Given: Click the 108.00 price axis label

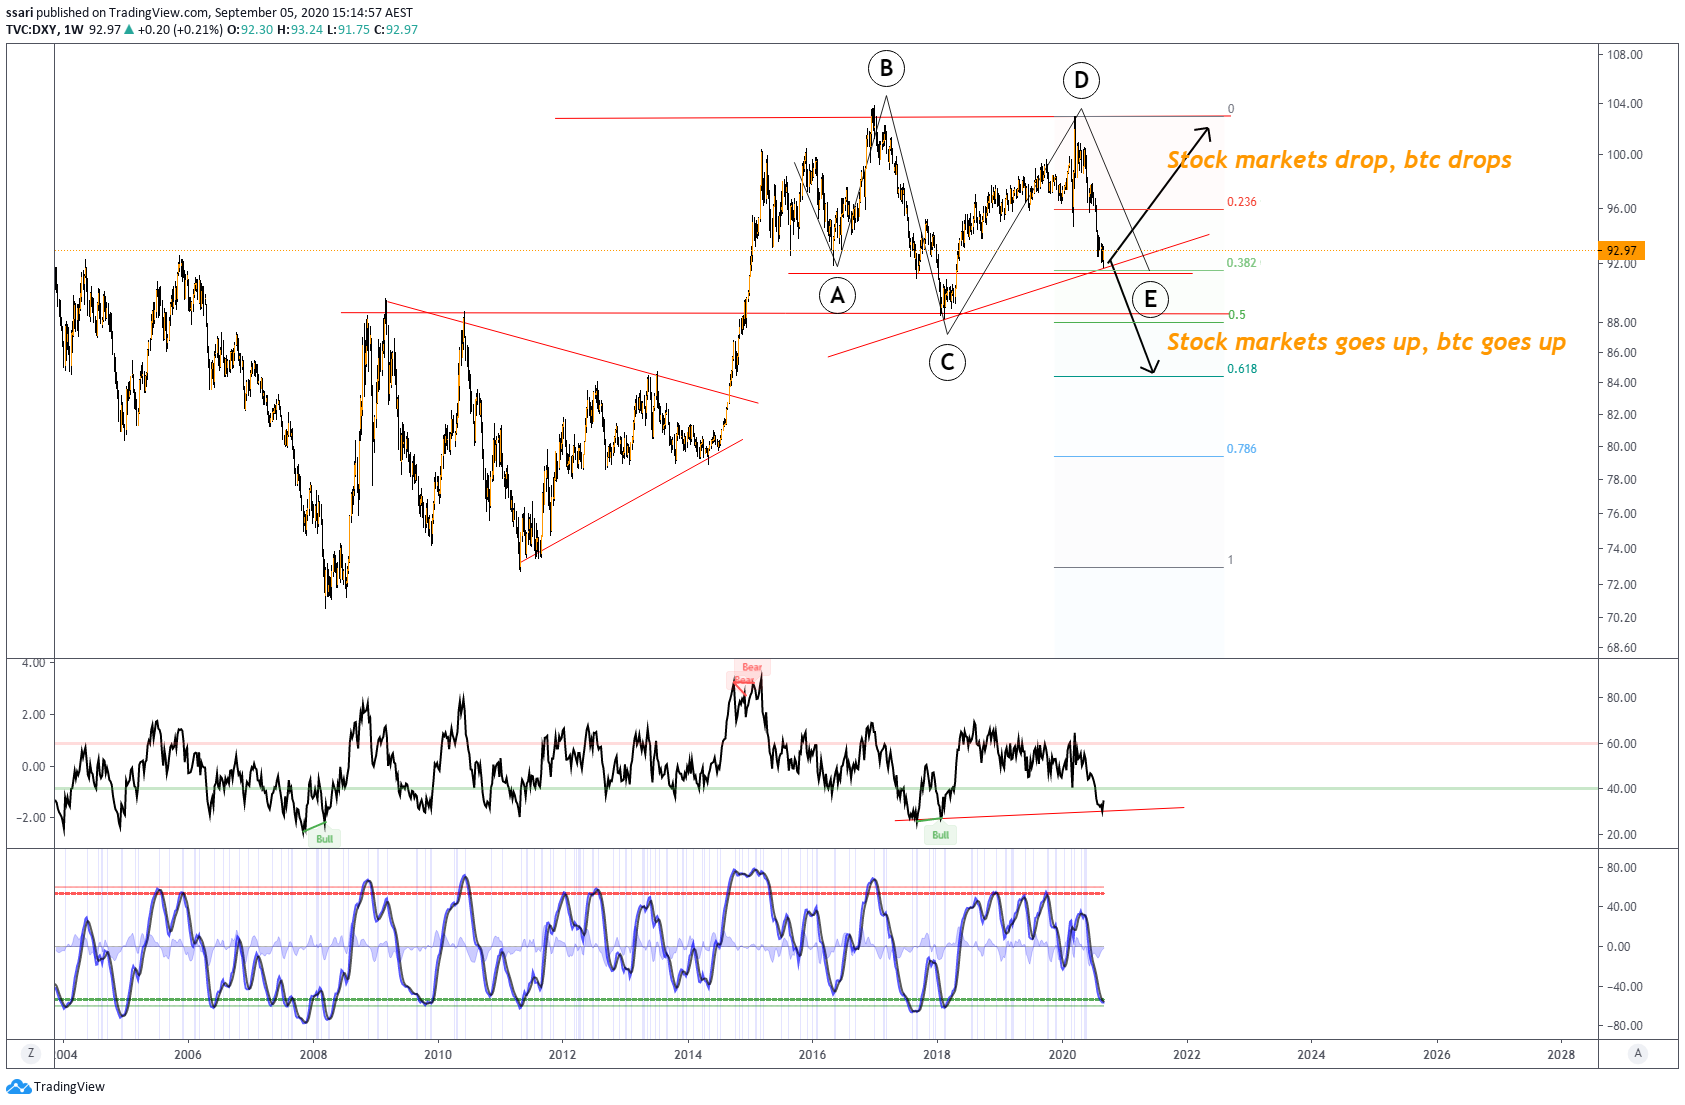Looking at the screenshot, I should 1625,55.
